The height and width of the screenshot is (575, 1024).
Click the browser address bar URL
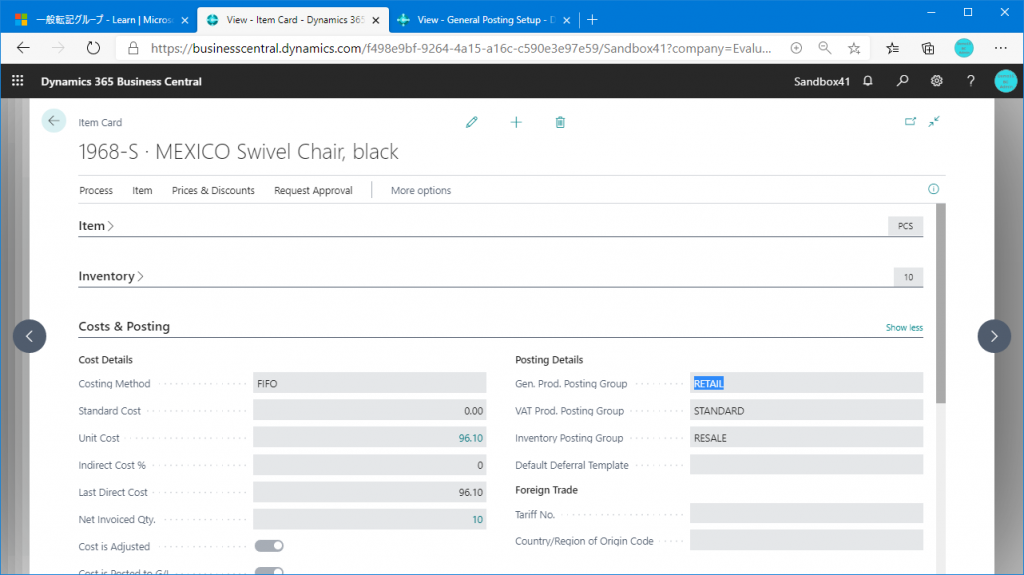pyautogui.click(x=460, y=48)
